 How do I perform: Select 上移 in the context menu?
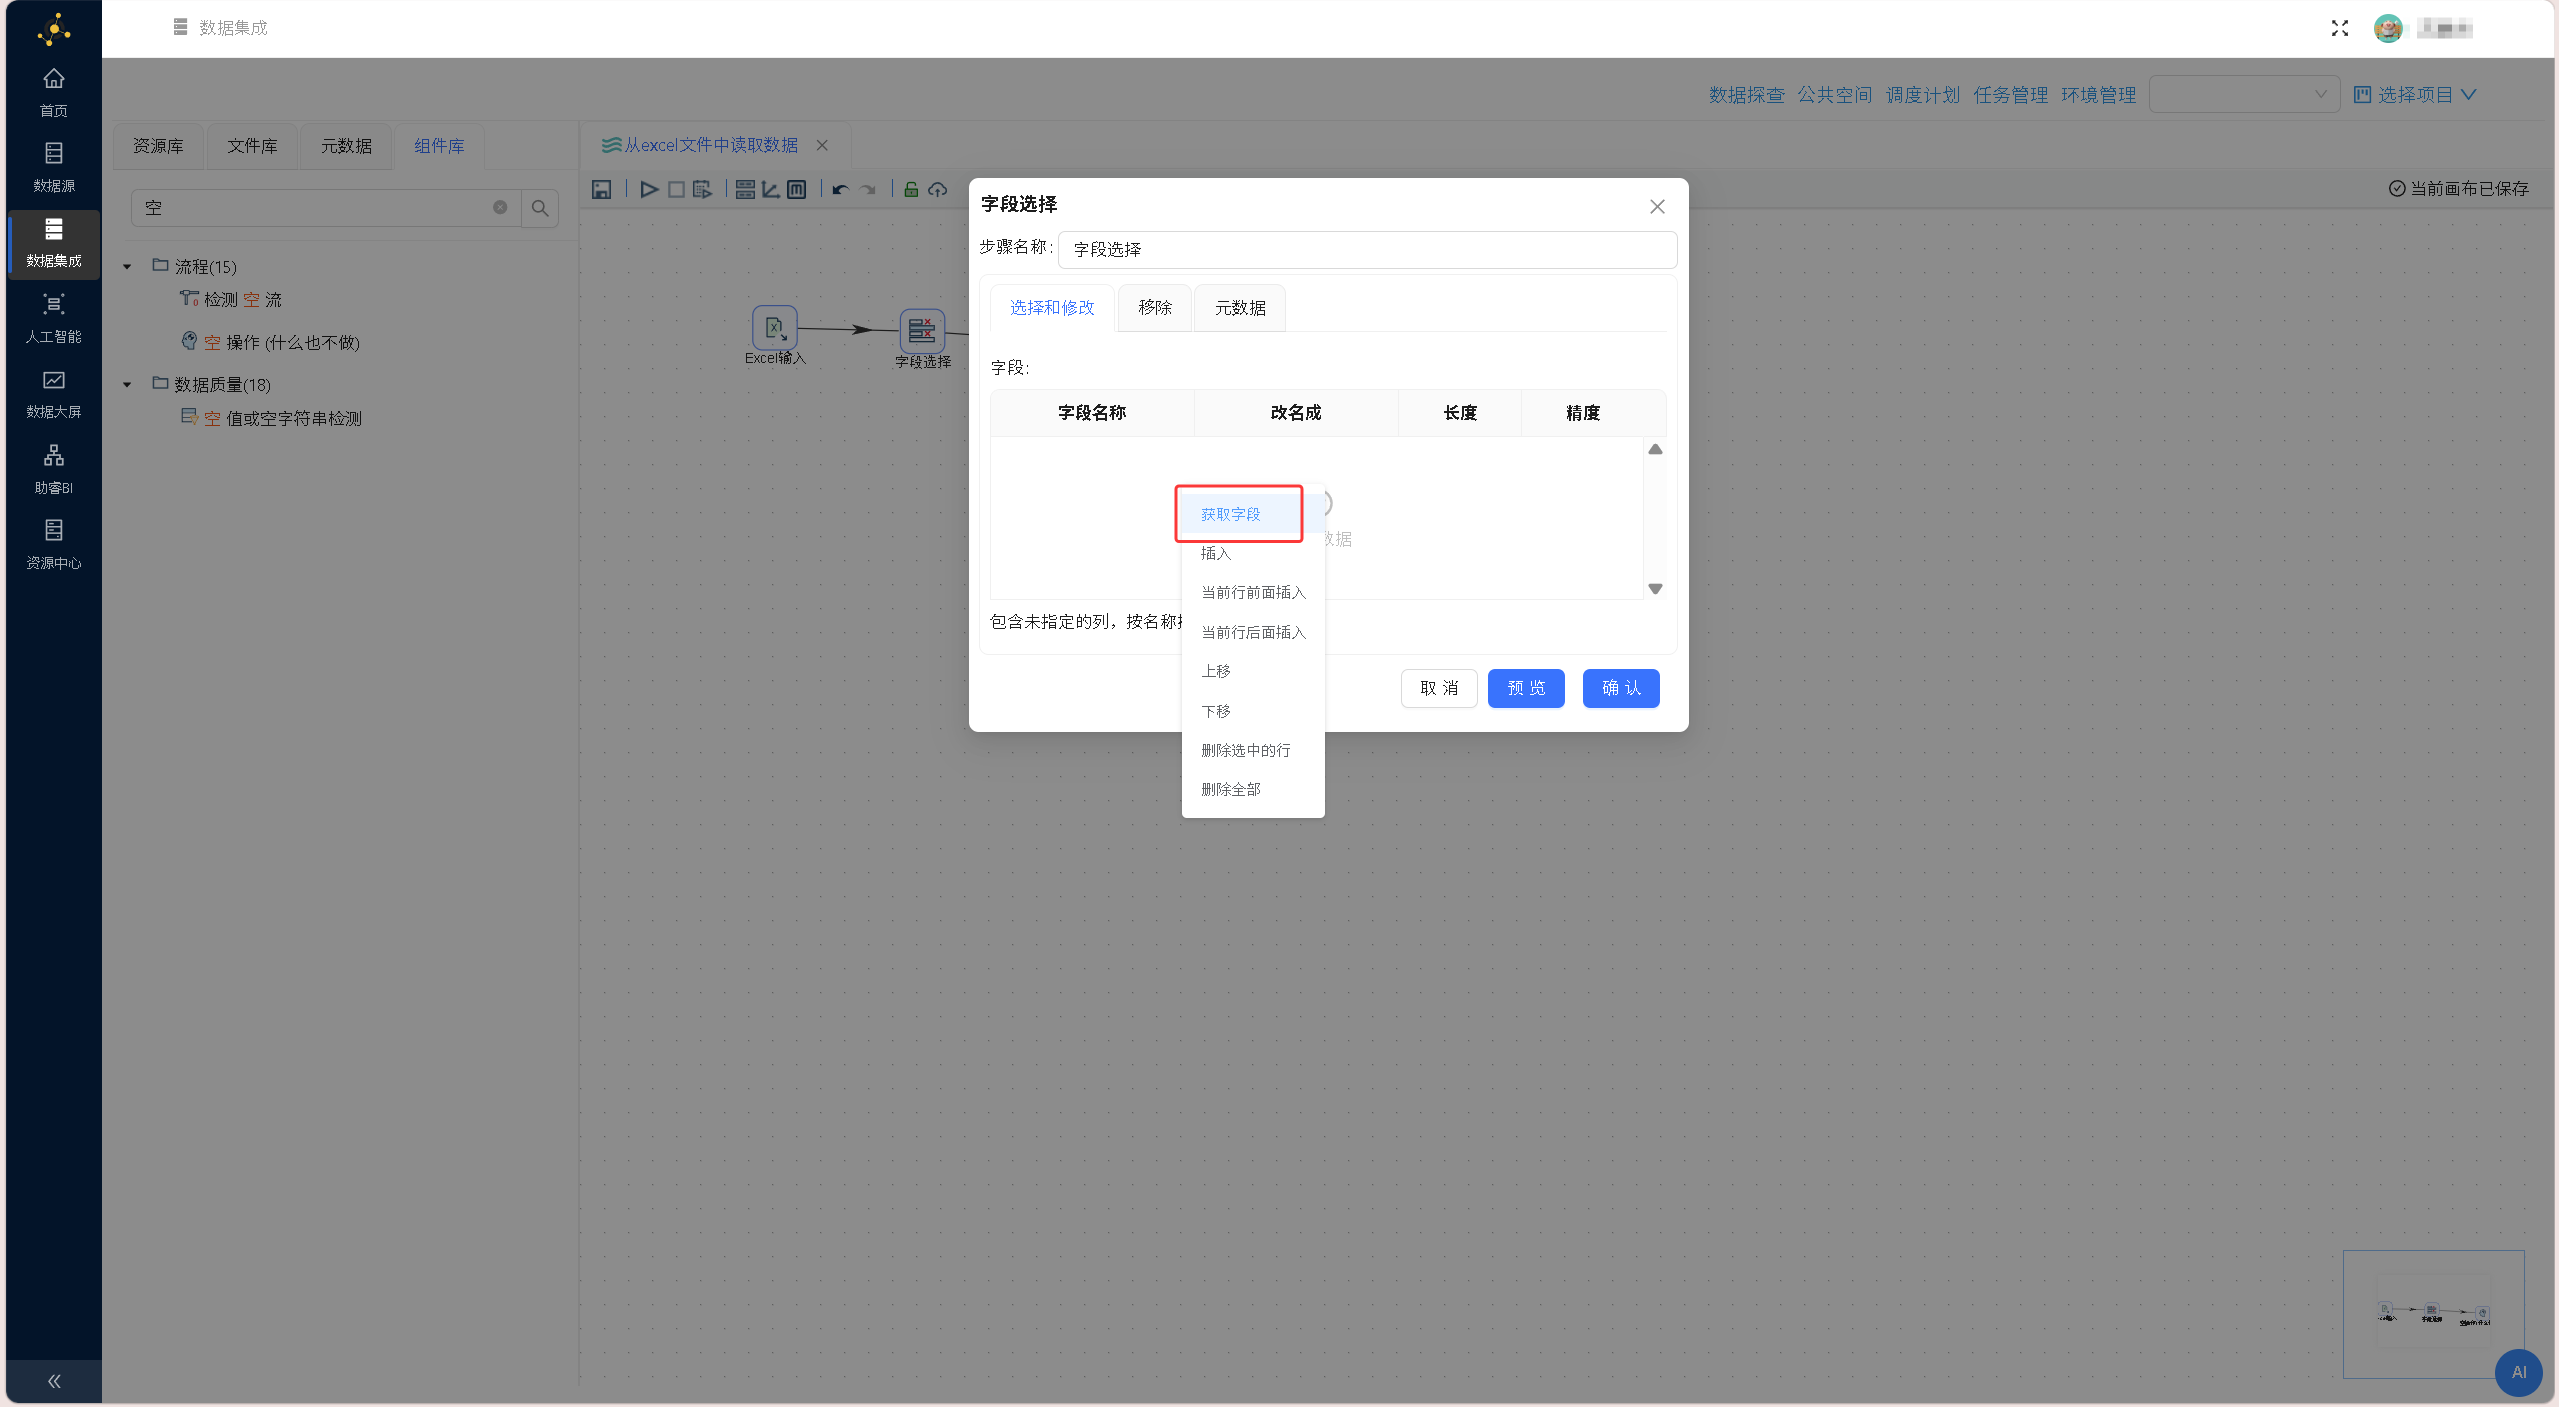pyautogui.click(x=1252, y=671)
